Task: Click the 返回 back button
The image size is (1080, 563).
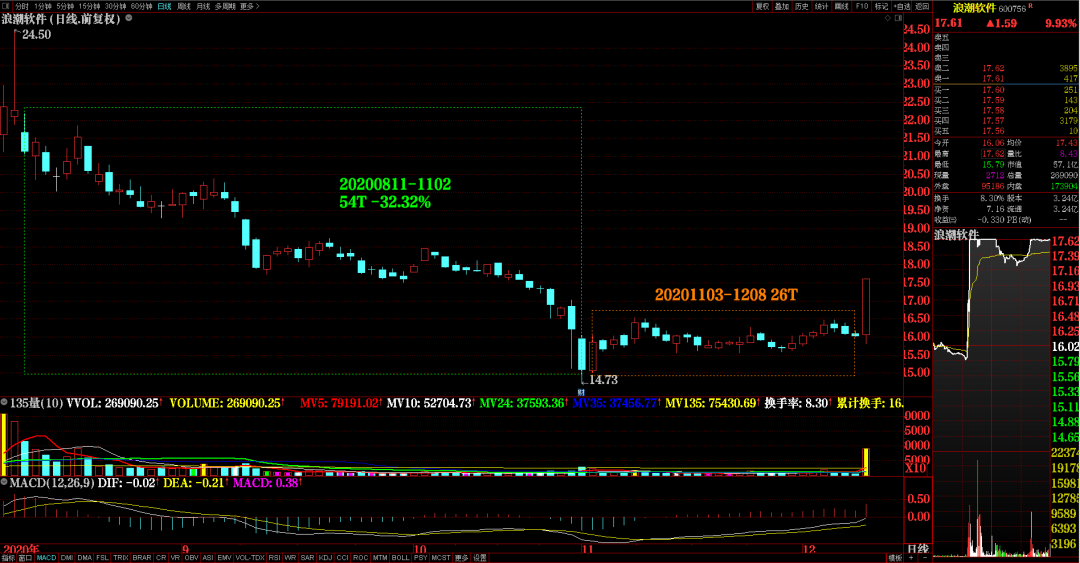Action: point(922,6)
